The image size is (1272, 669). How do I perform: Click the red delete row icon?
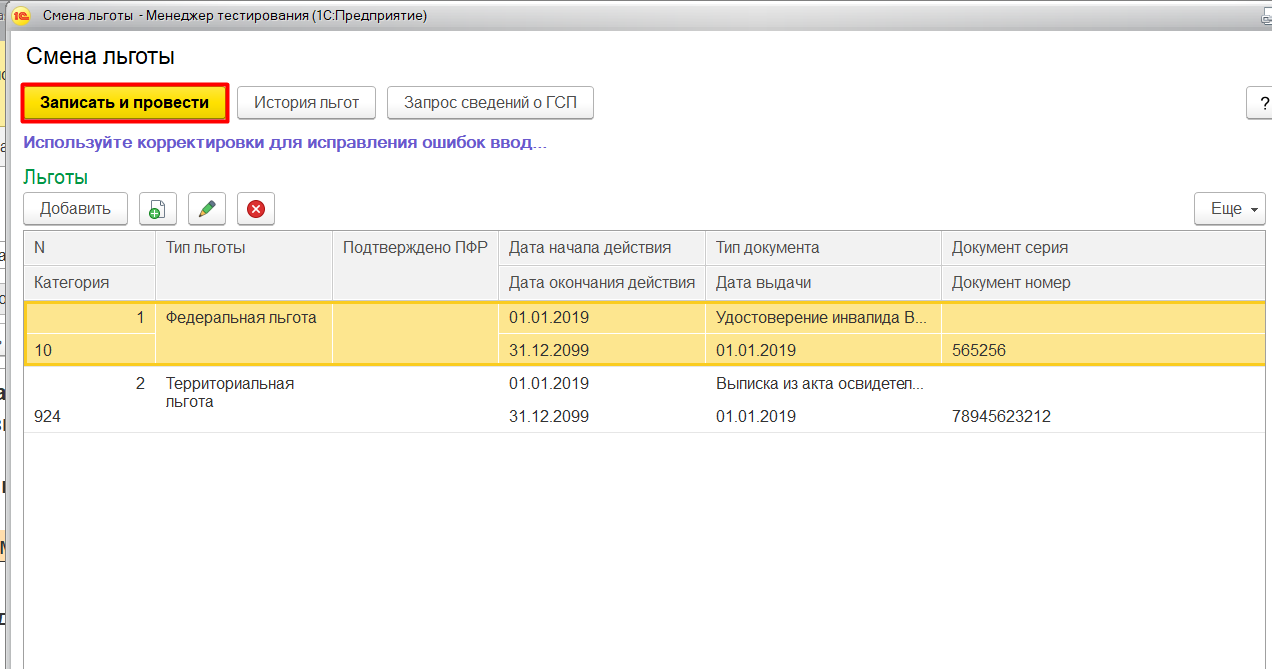point(256,209)
